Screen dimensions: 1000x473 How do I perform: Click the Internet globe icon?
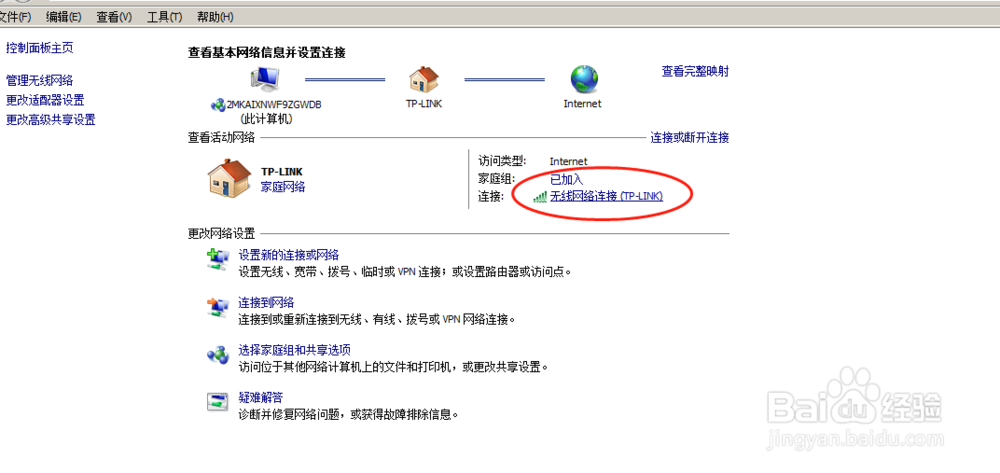coord(583,80)
